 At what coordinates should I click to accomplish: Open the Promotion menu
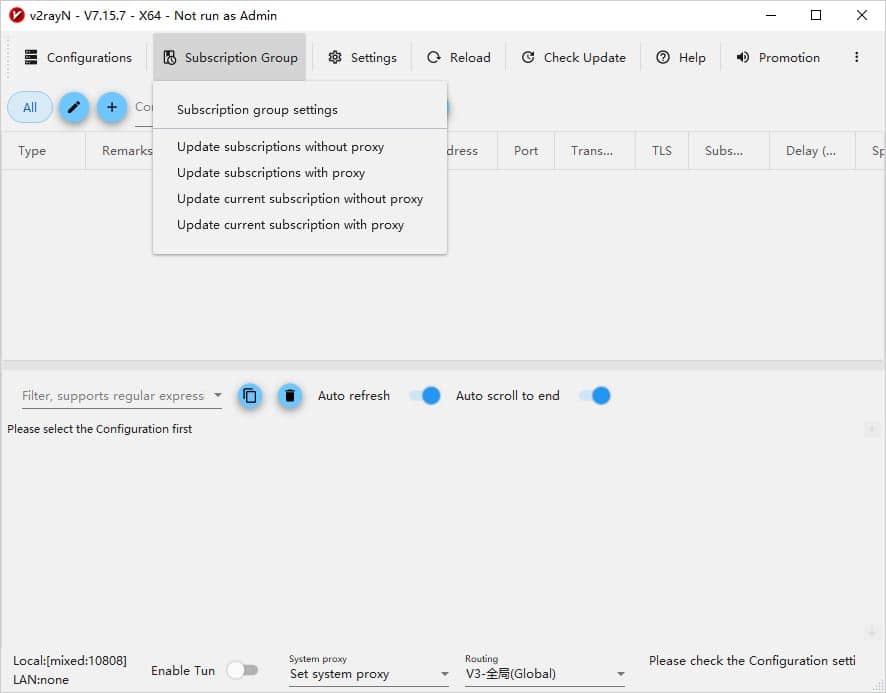click(x=778, y=58)
